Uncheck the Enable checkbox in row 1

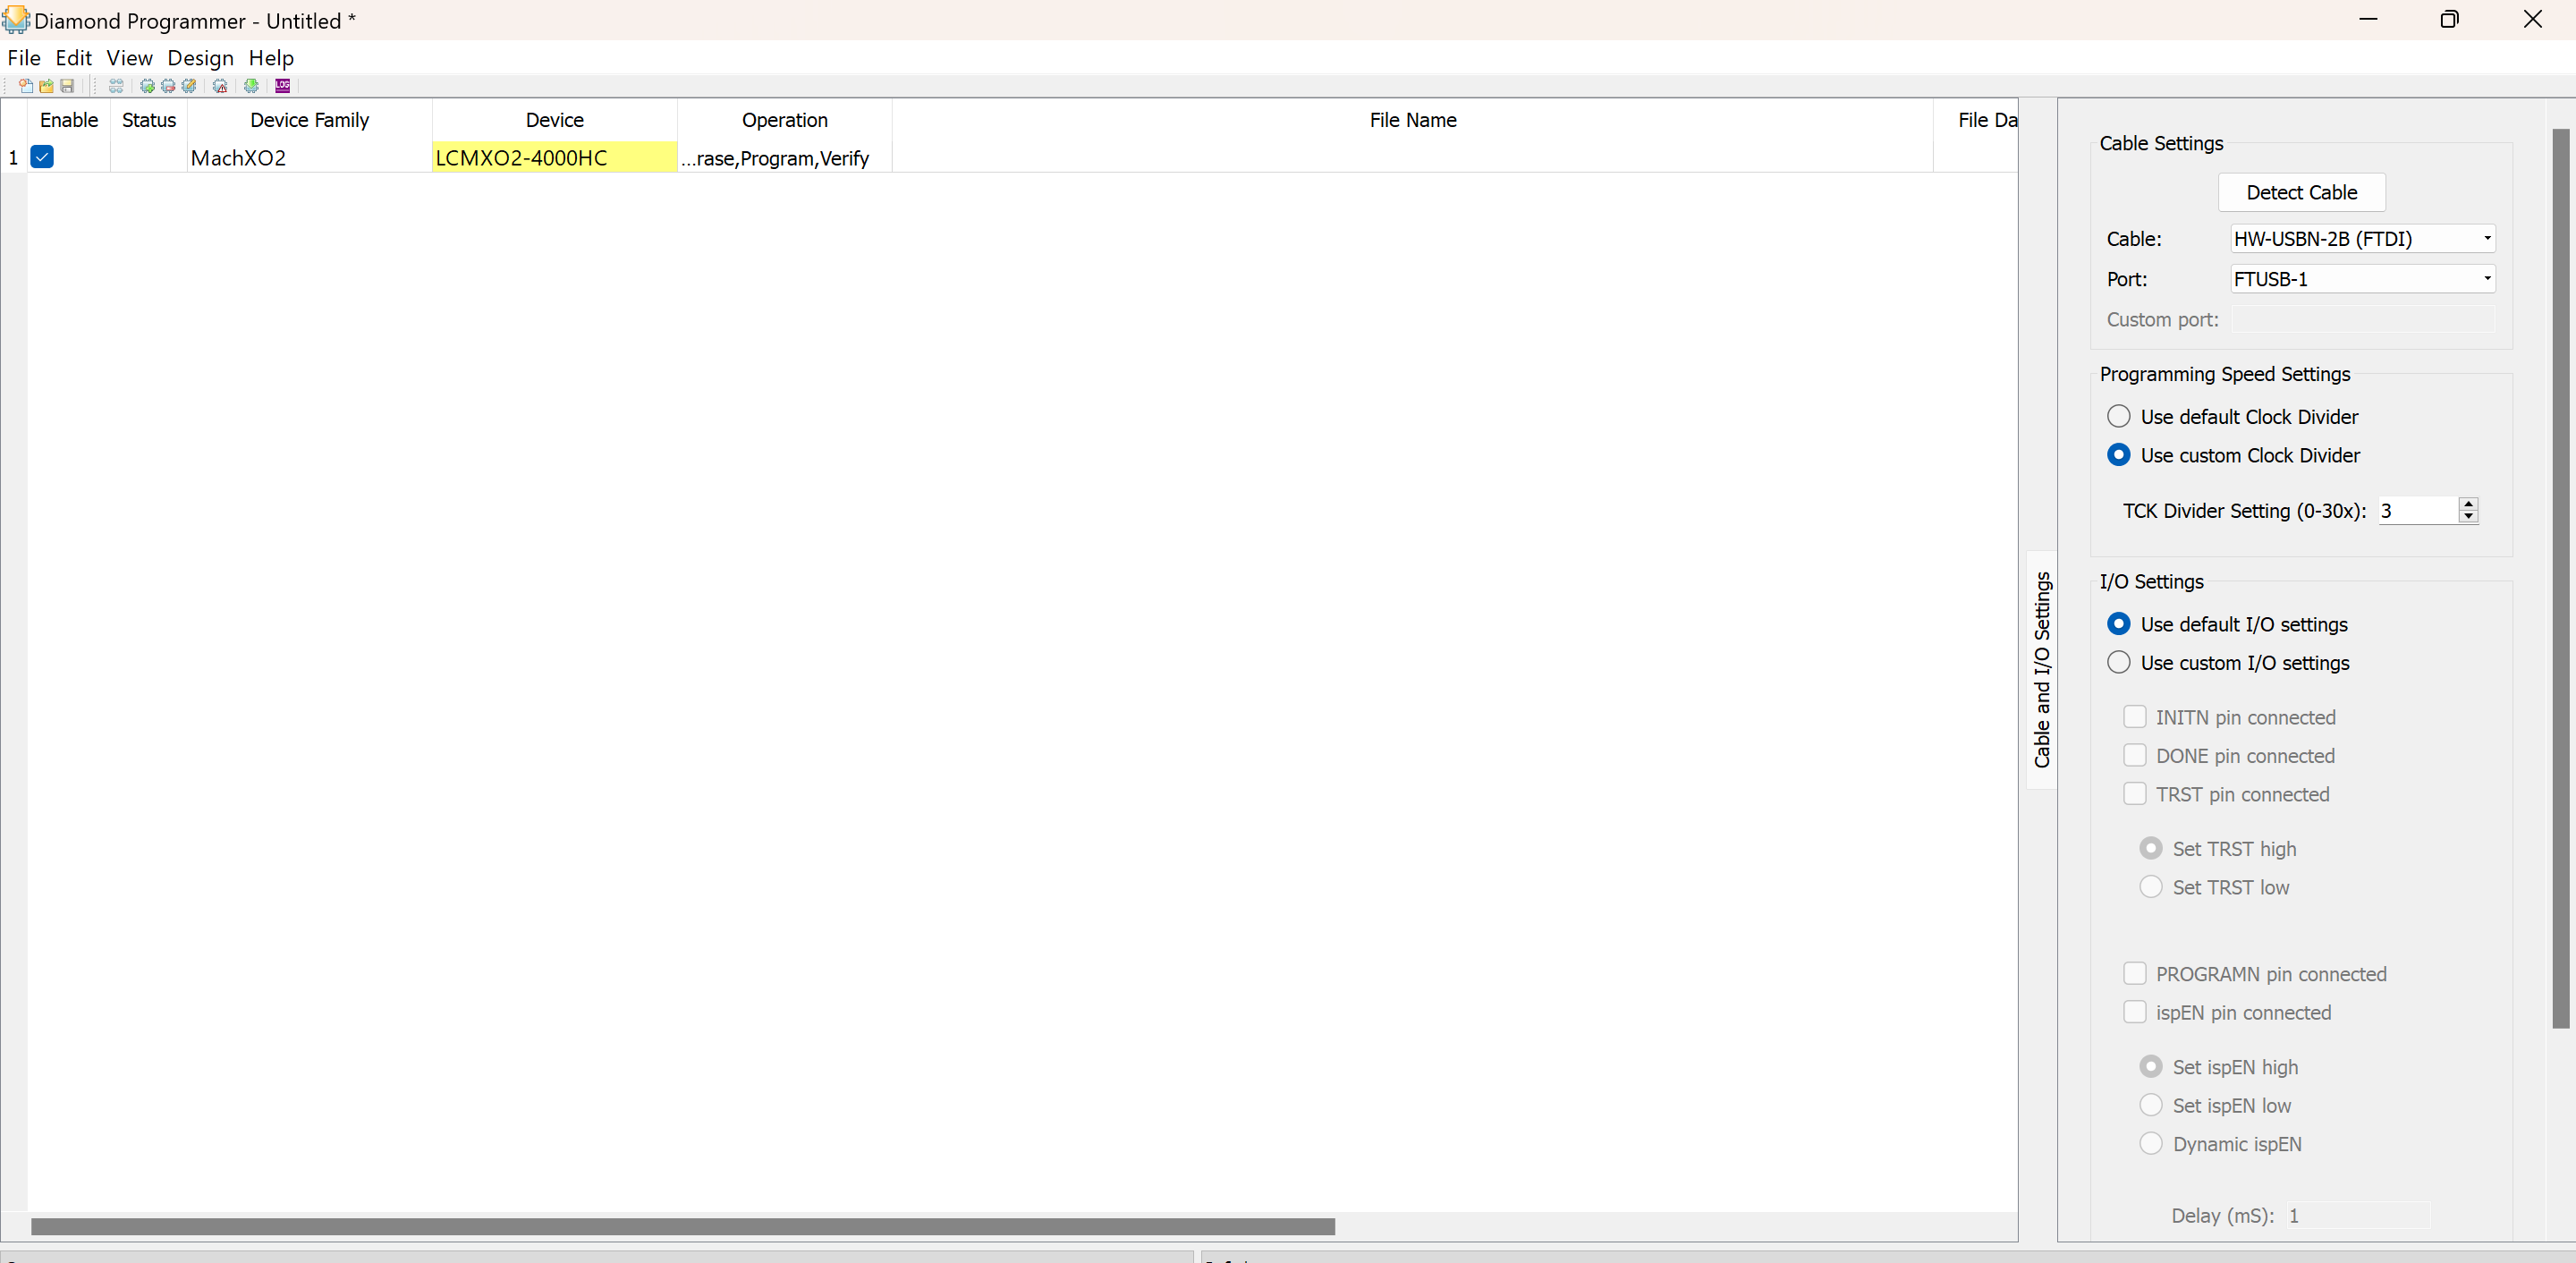click(x=42, y=157)
